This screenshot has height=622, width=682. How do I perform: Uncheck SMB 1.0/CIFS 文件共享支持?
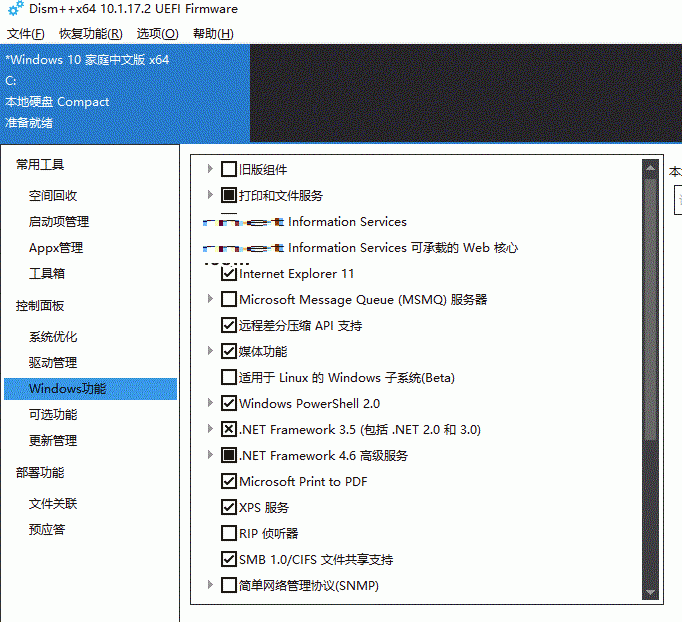[x=229, y=560]
